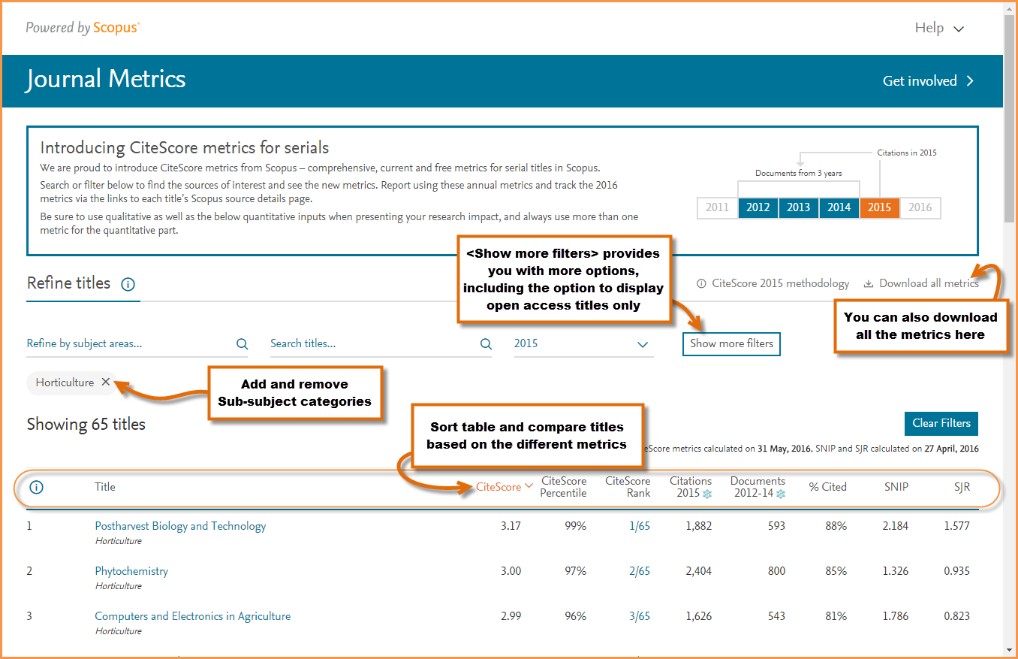Open the CiteScore 2015 methodology link

(780, 284)
